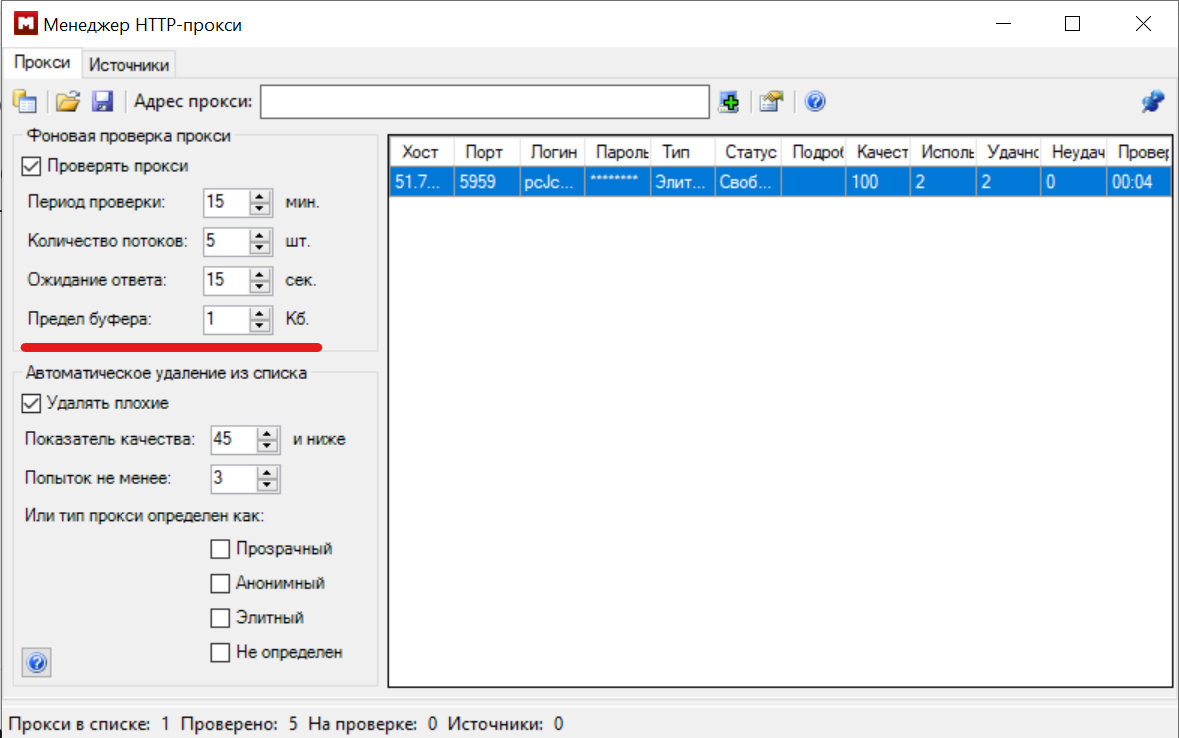The image size is (1179, 738).
Task: Decrease 'Количество потоков' with down arrow
Action: click(261, 247)
